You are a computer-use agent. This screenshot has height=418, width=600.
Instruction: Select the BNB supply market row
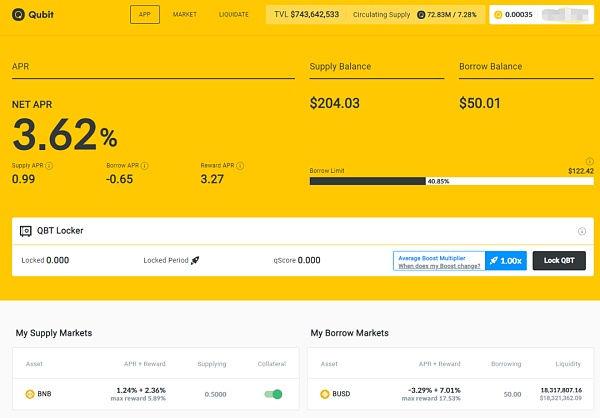(150, 394)
